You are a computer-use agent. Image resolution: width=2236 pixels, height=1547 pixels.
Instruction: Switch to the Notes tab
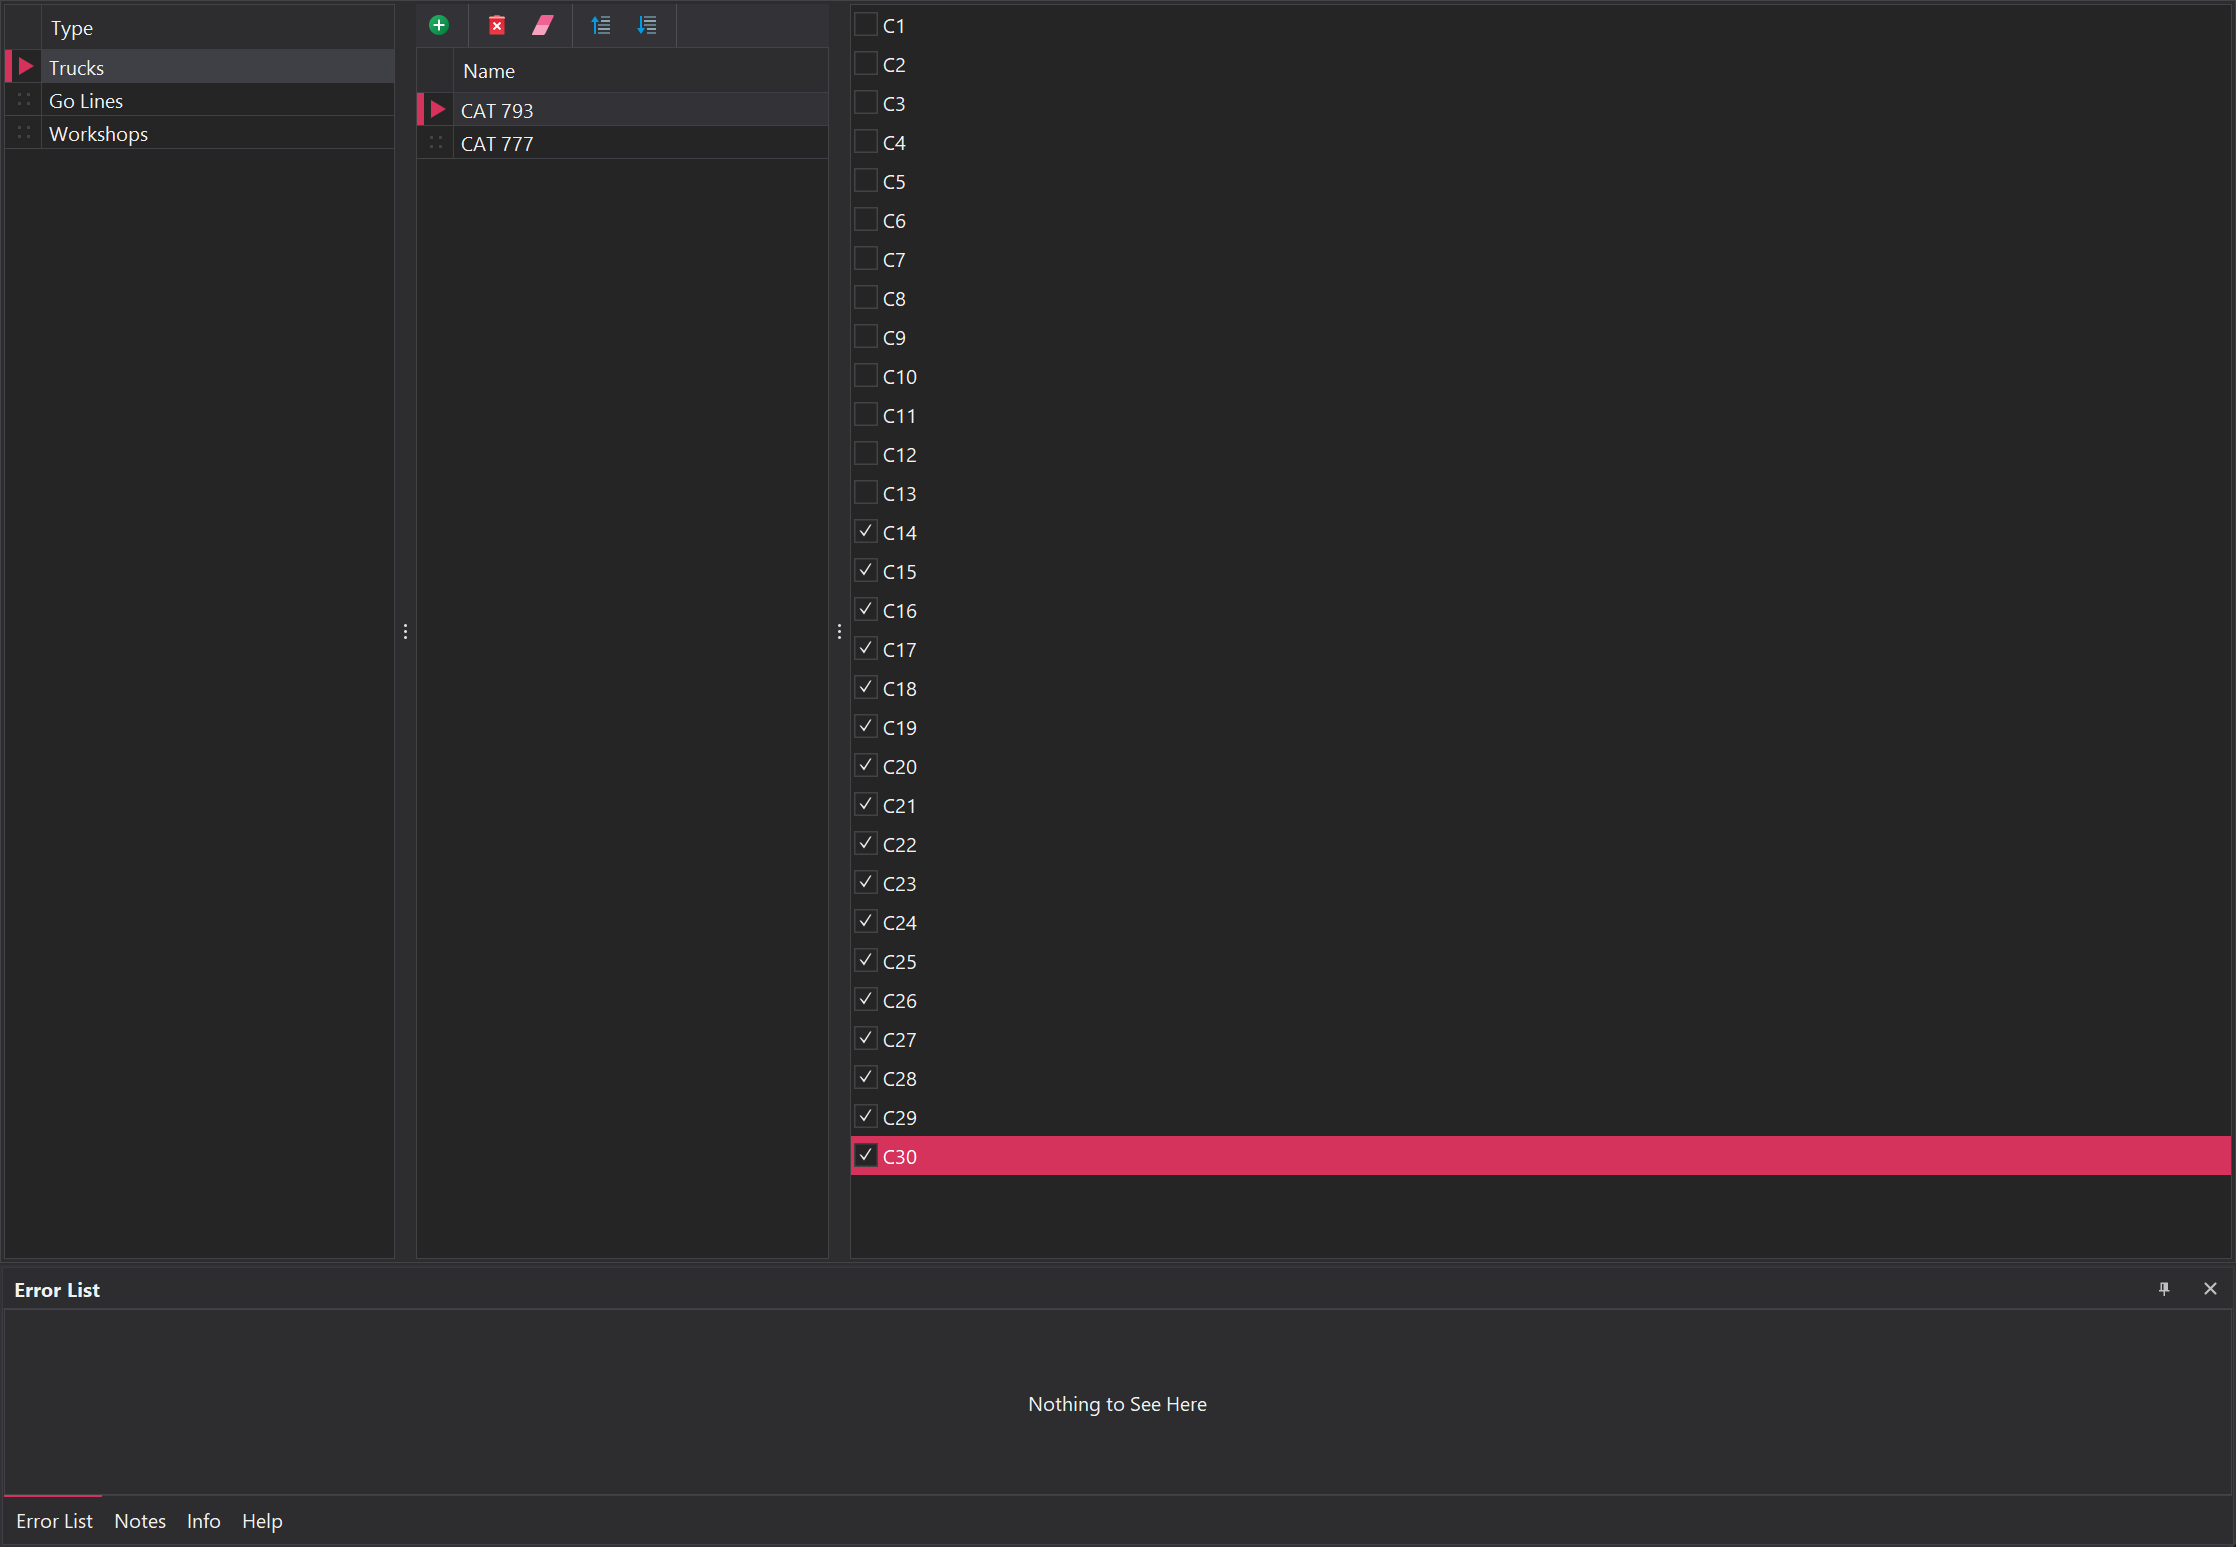coord(140,1521)
